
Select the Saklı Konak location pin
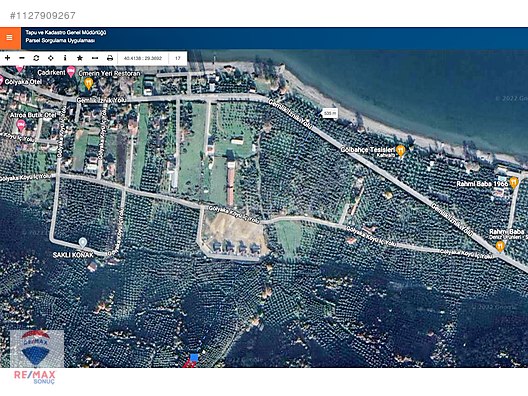tap(82, 242)
